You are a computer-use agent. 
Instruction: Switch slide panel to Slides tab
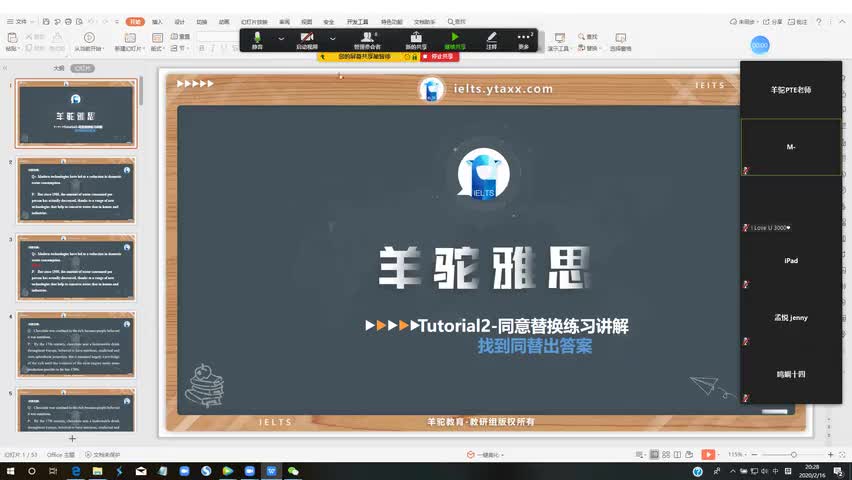(83, 68)
